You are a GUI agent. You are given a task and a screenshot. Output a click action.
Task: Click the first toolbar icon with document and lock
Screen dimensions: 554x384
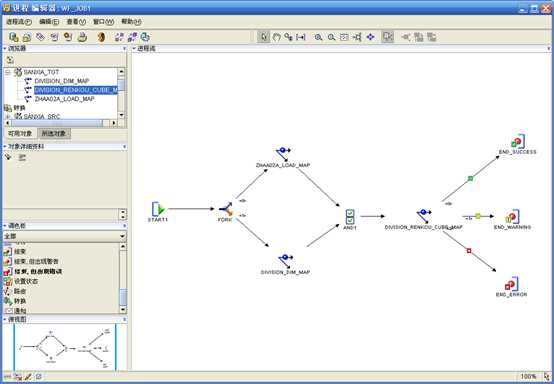[x=13, y=37]
